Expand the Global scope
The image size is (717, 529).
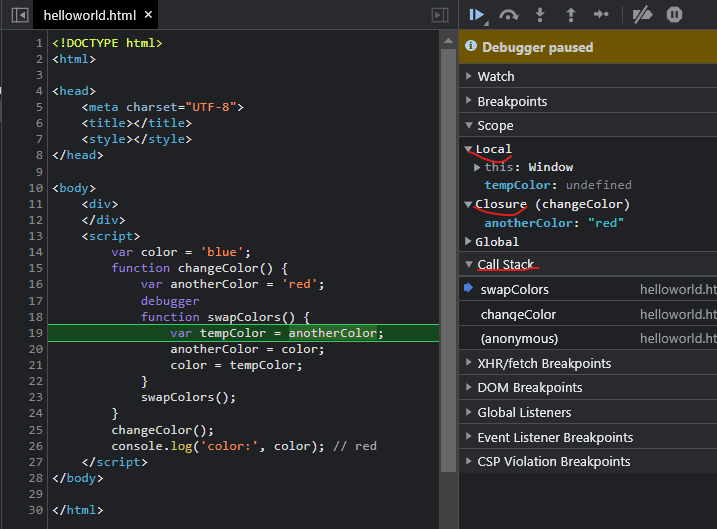(497, 241)
